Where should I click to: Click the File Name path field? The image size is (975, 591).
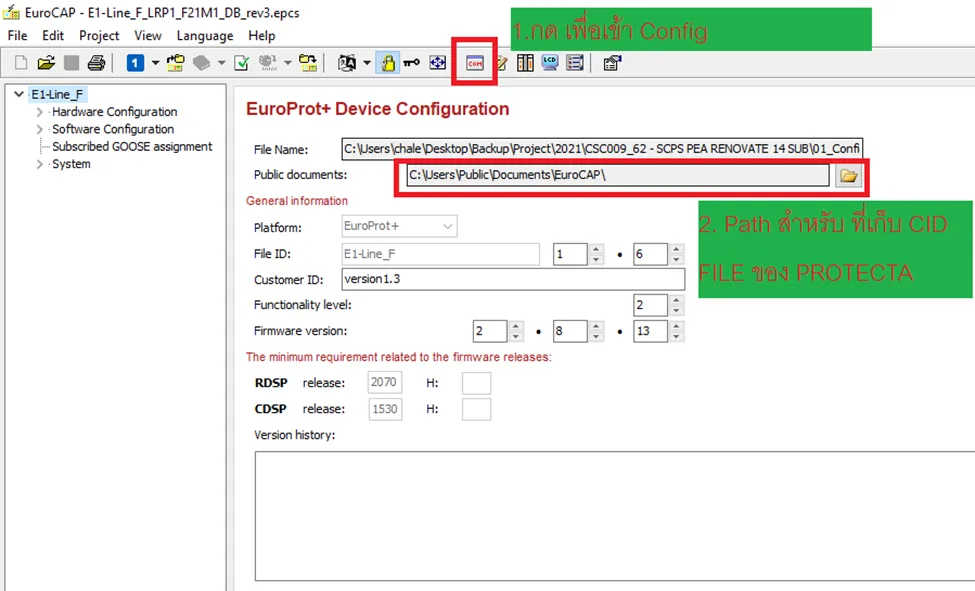pyautogui.click(x=602, y=149)
